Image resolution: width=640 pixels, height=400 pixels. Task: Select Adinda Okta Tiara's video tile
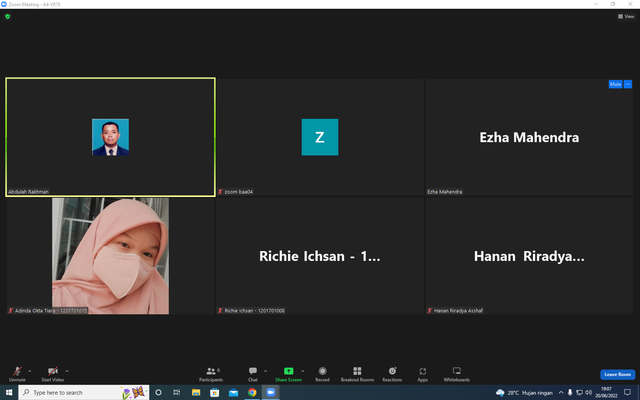pos(110,256)
